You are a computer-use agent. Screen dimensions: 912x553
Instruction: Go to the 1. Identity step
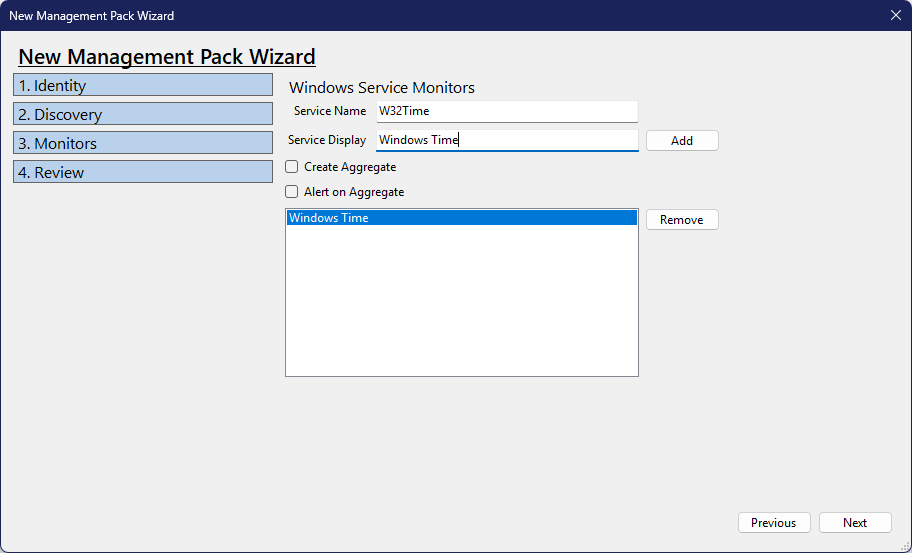click(x=143, y=85)
